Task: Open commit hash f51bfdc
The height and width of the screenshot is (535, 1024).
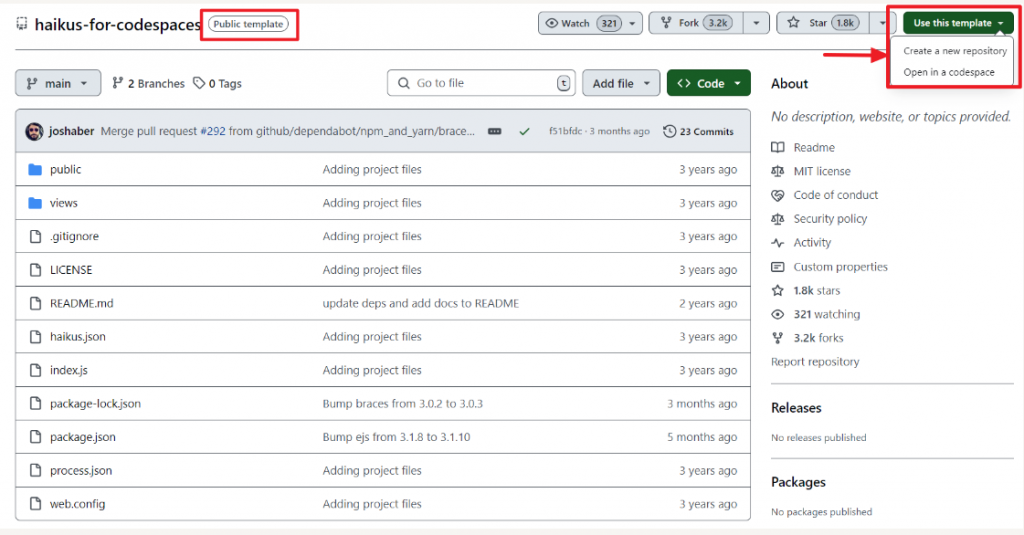Action: (566, 131)
